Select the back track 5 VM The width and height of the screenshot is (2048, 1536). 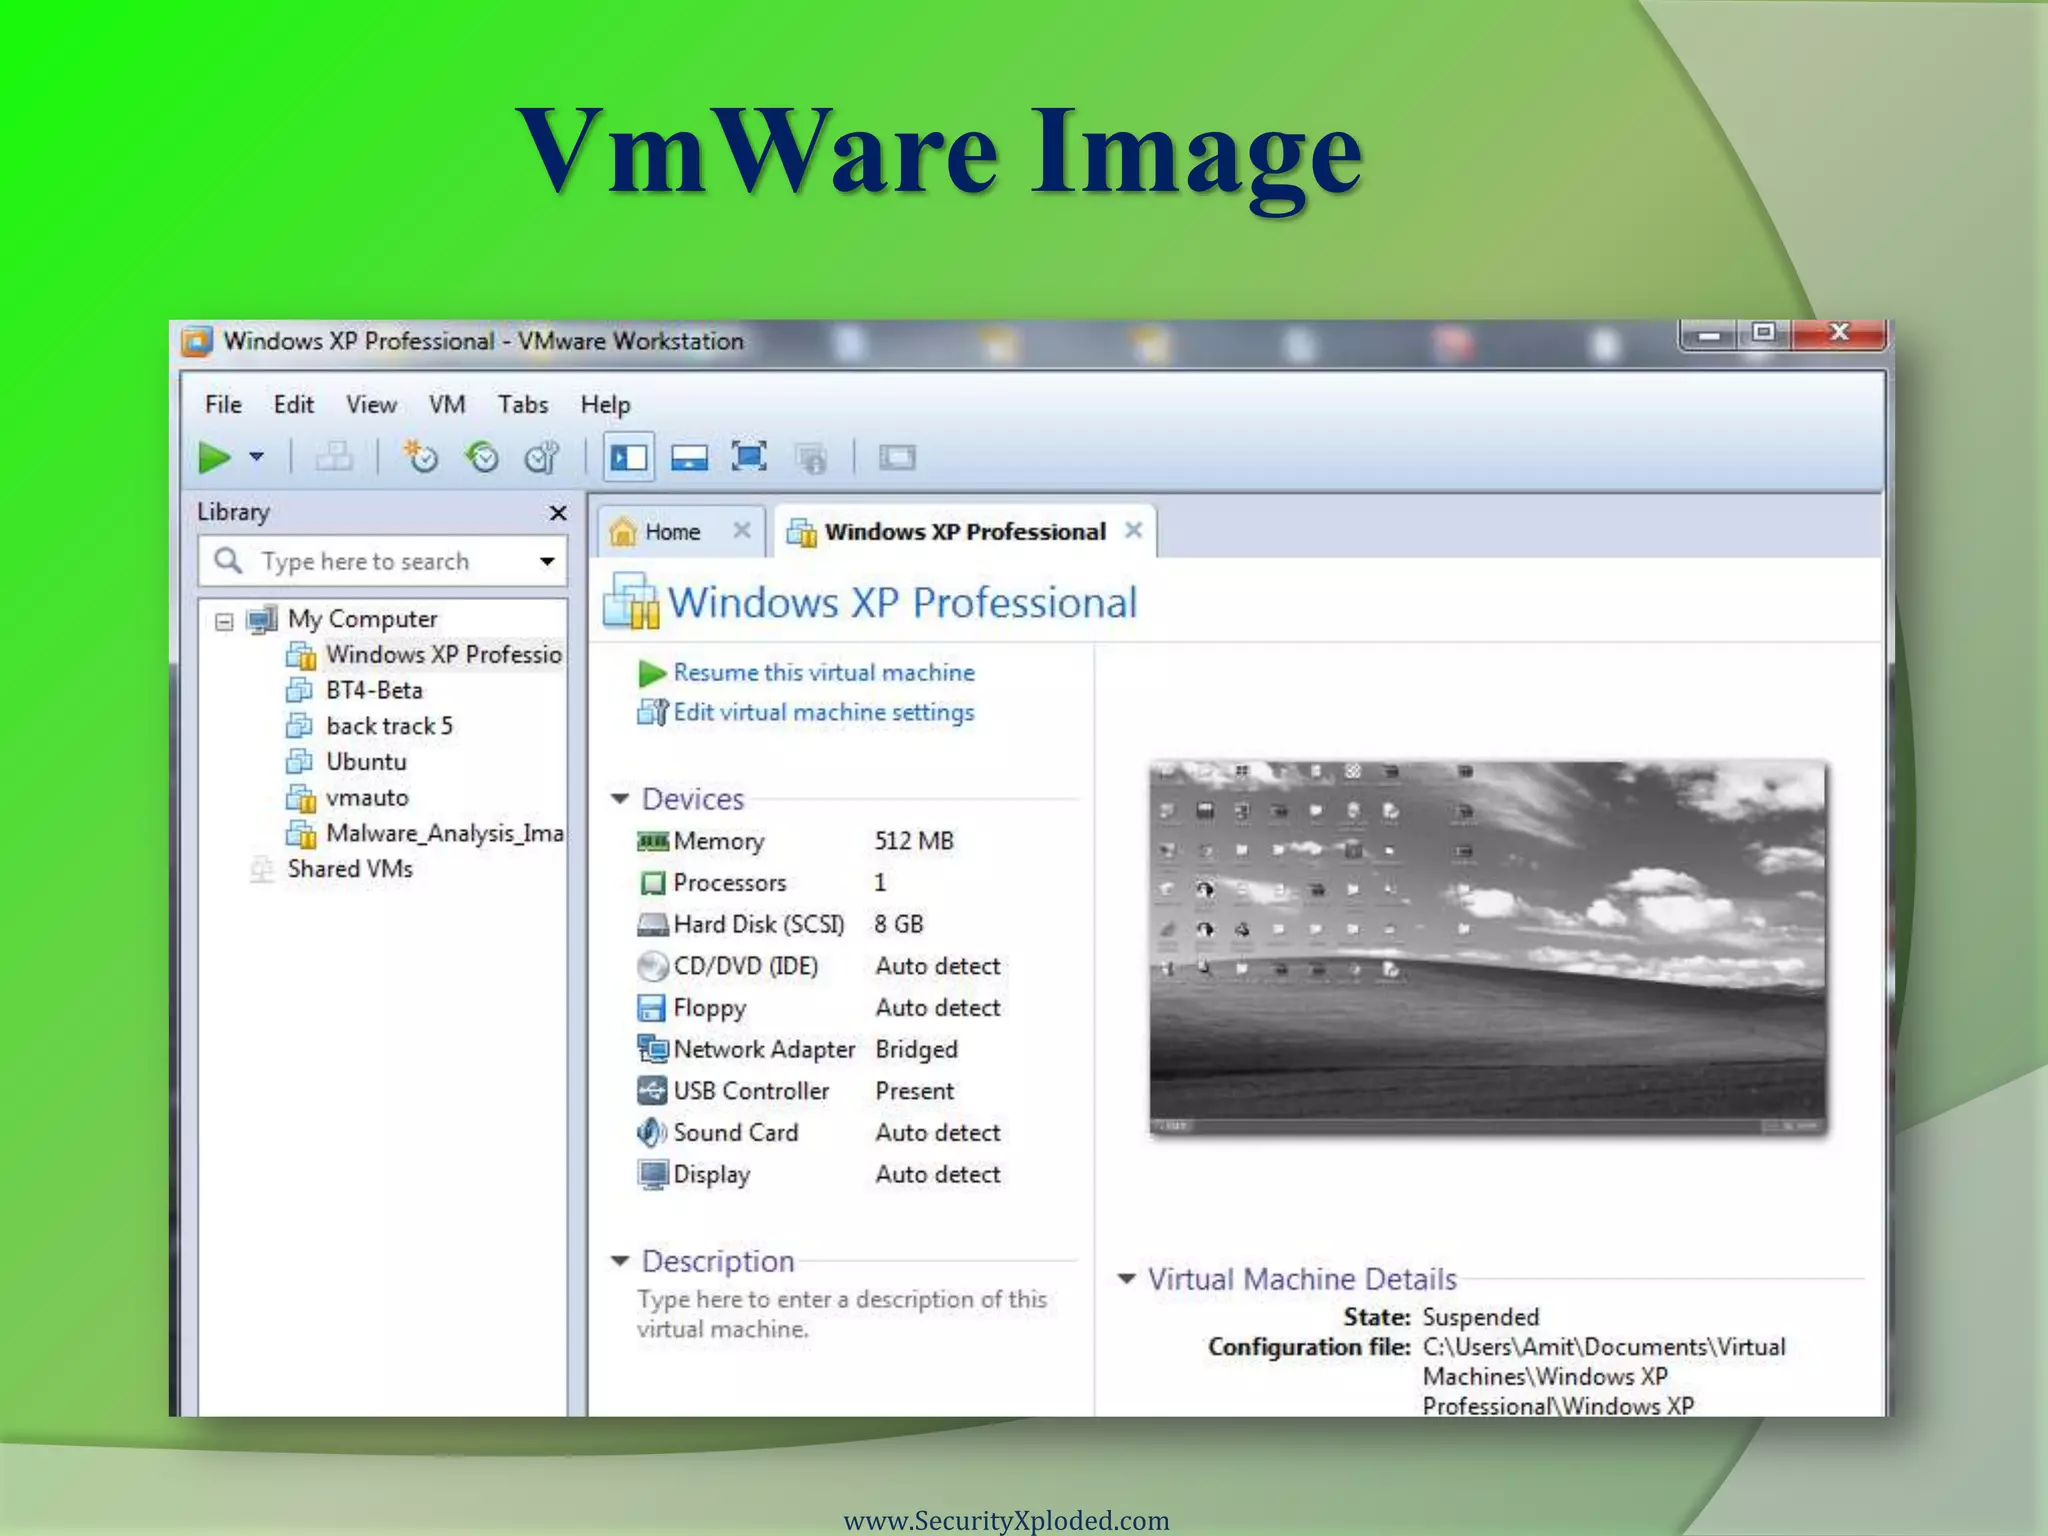389,726
